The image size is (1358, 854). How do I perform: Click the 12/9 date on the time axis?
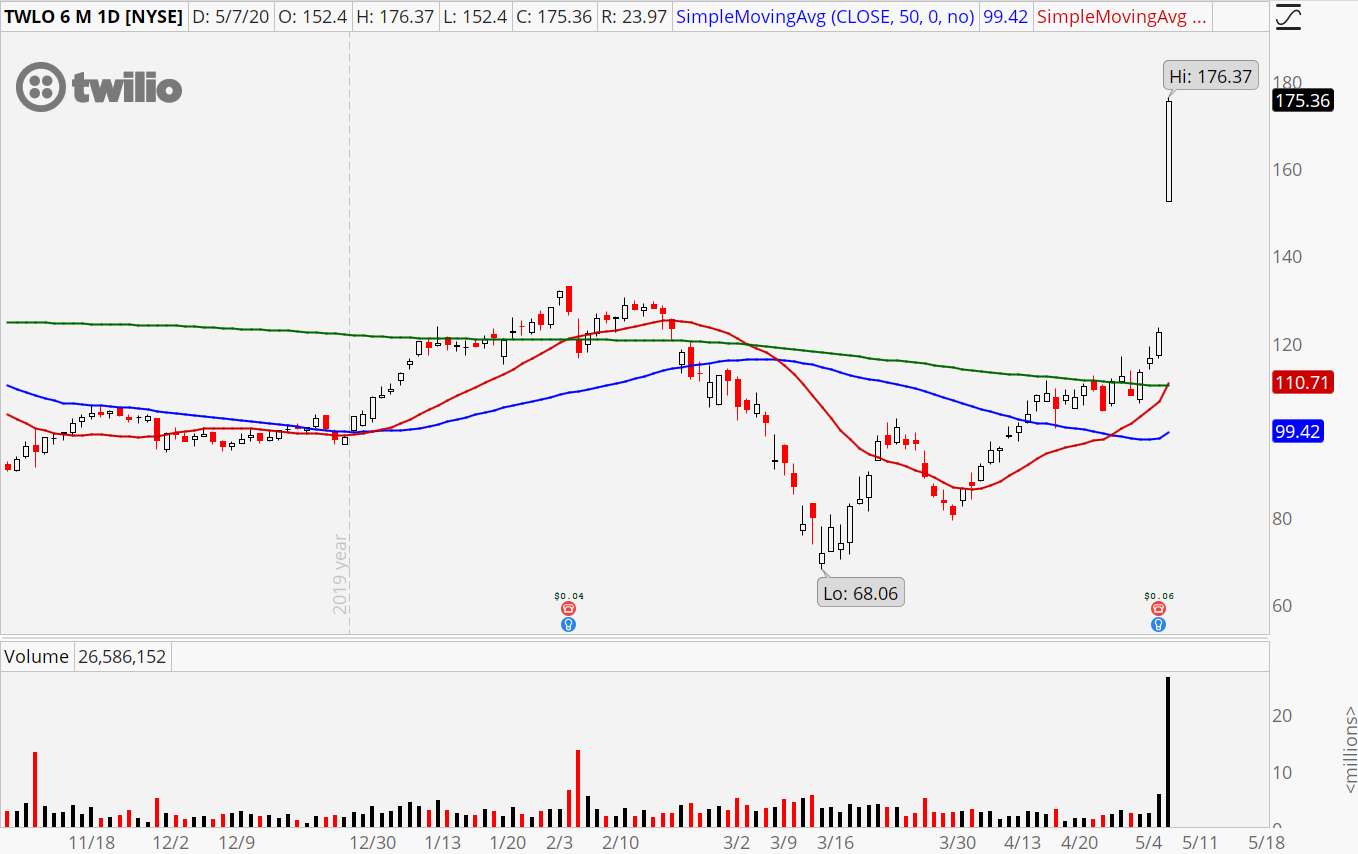(237, 842)
